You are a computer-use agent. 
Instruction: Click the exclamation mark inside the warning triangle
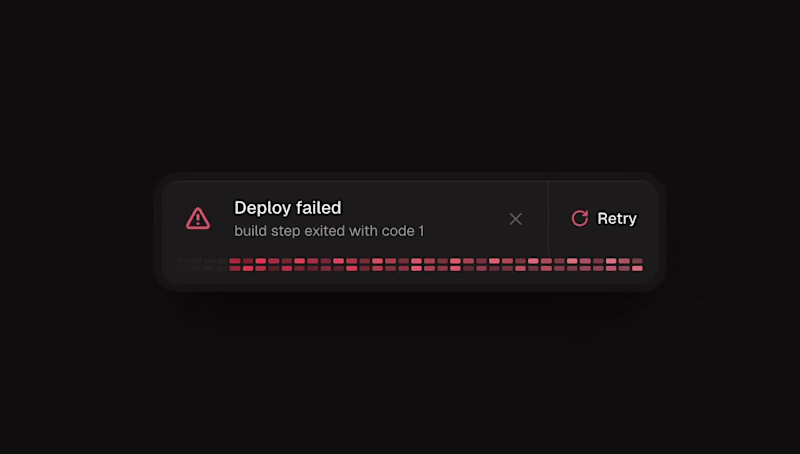198,220
